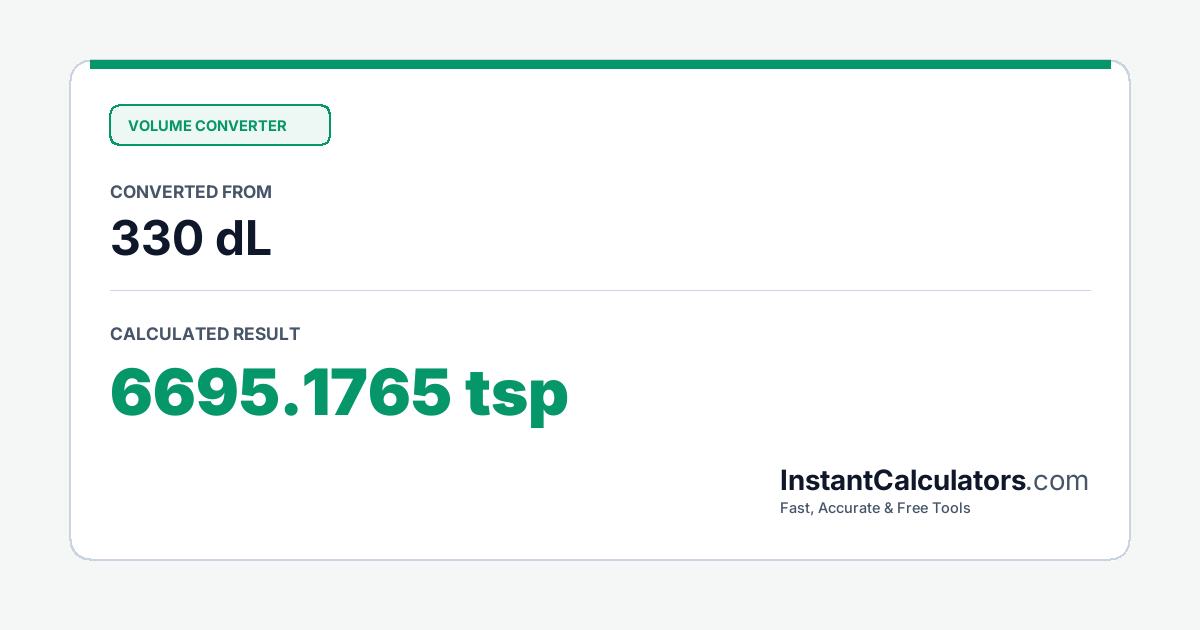Click the horizontal divider line
Screen dimensions: 1200x630
pyautogui.click(x=600, y=291)
